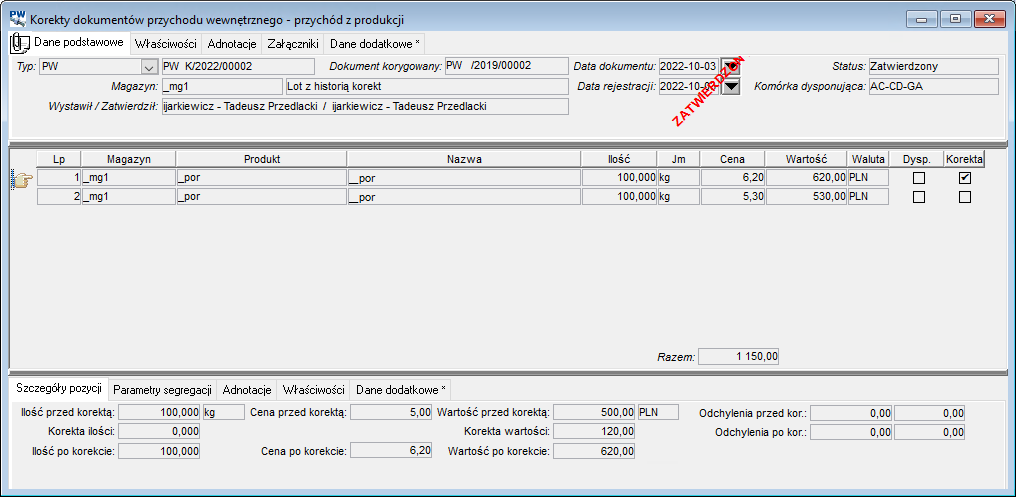The image size is (1016, 497).
Task: Click the first Odchylenia przed kor. field
Action: [x=851, y=413]
